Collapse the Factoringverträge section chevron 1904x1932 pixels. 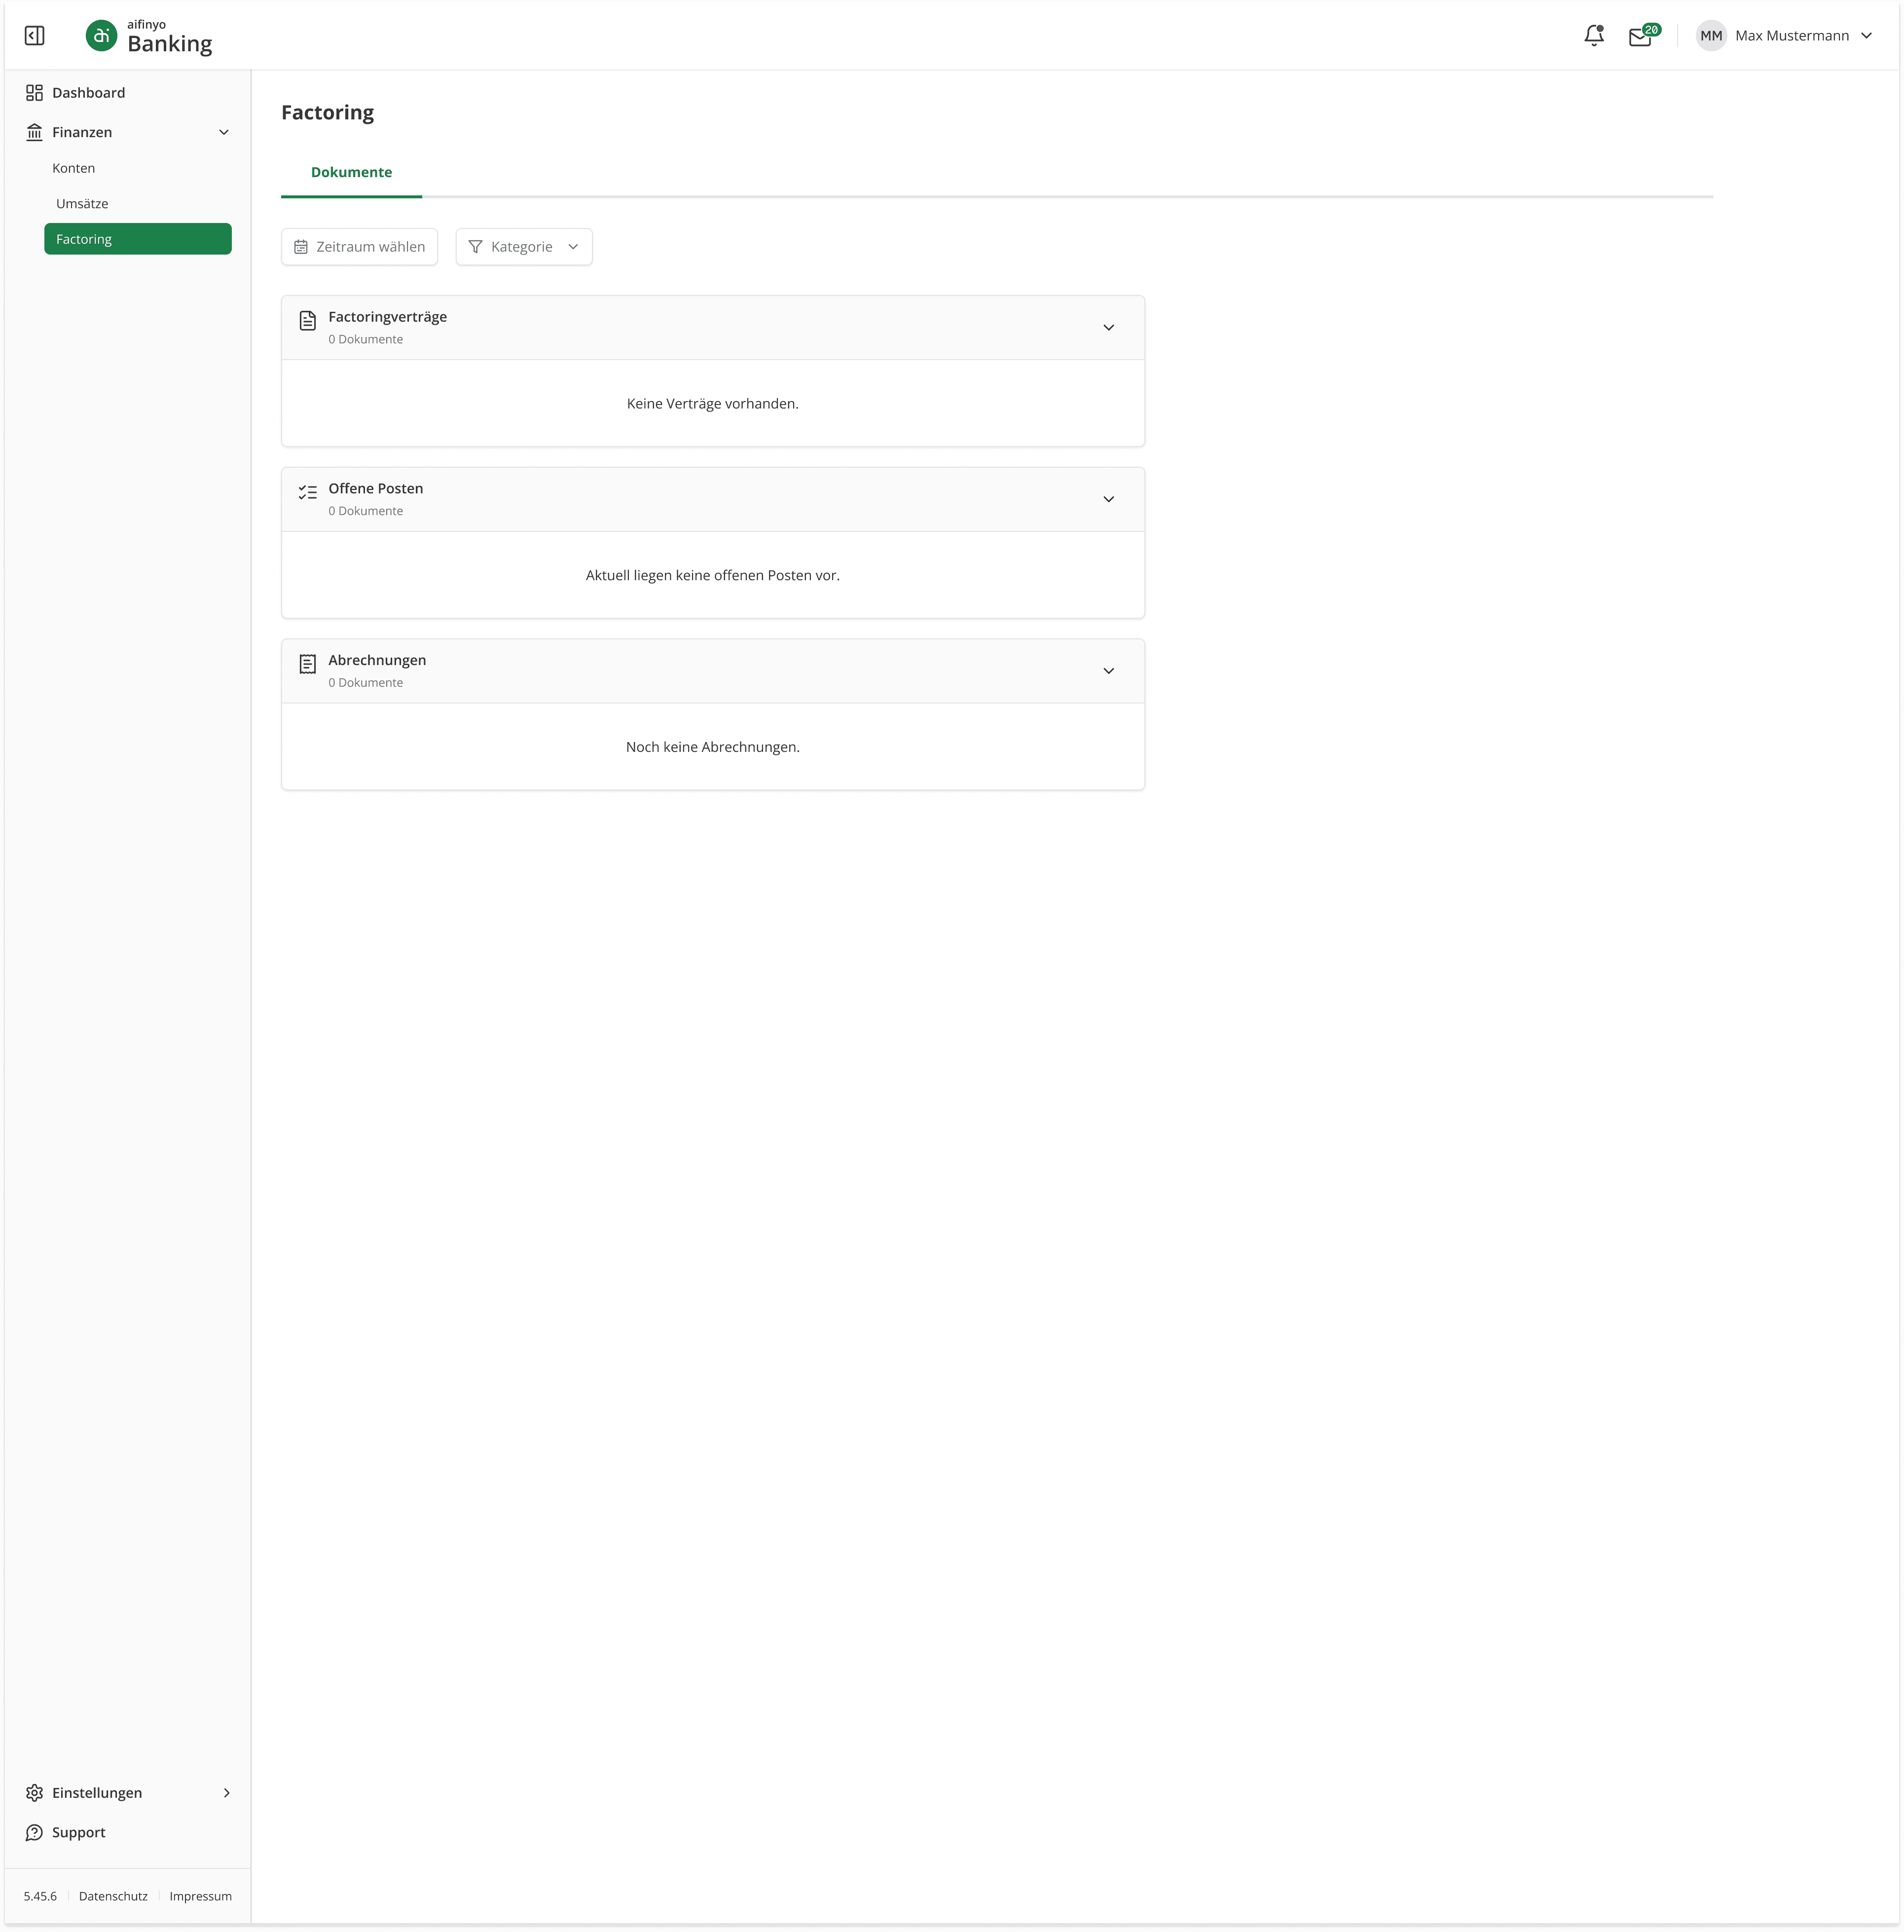click(x=1108, y=328)
